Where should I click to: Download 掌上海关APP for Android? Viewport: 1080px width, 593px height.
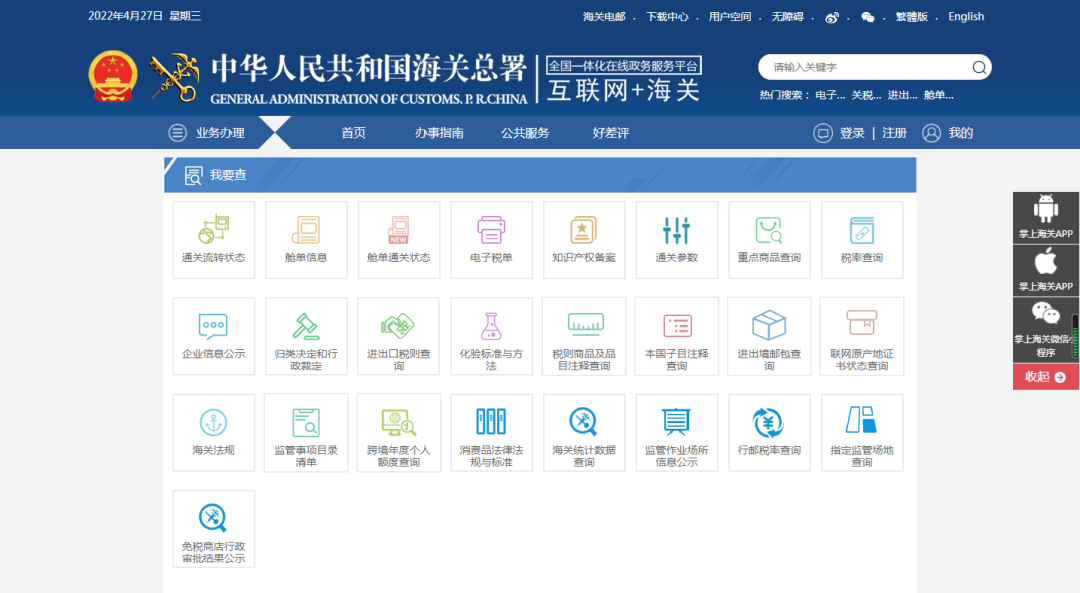click(x=1046, y=218)
